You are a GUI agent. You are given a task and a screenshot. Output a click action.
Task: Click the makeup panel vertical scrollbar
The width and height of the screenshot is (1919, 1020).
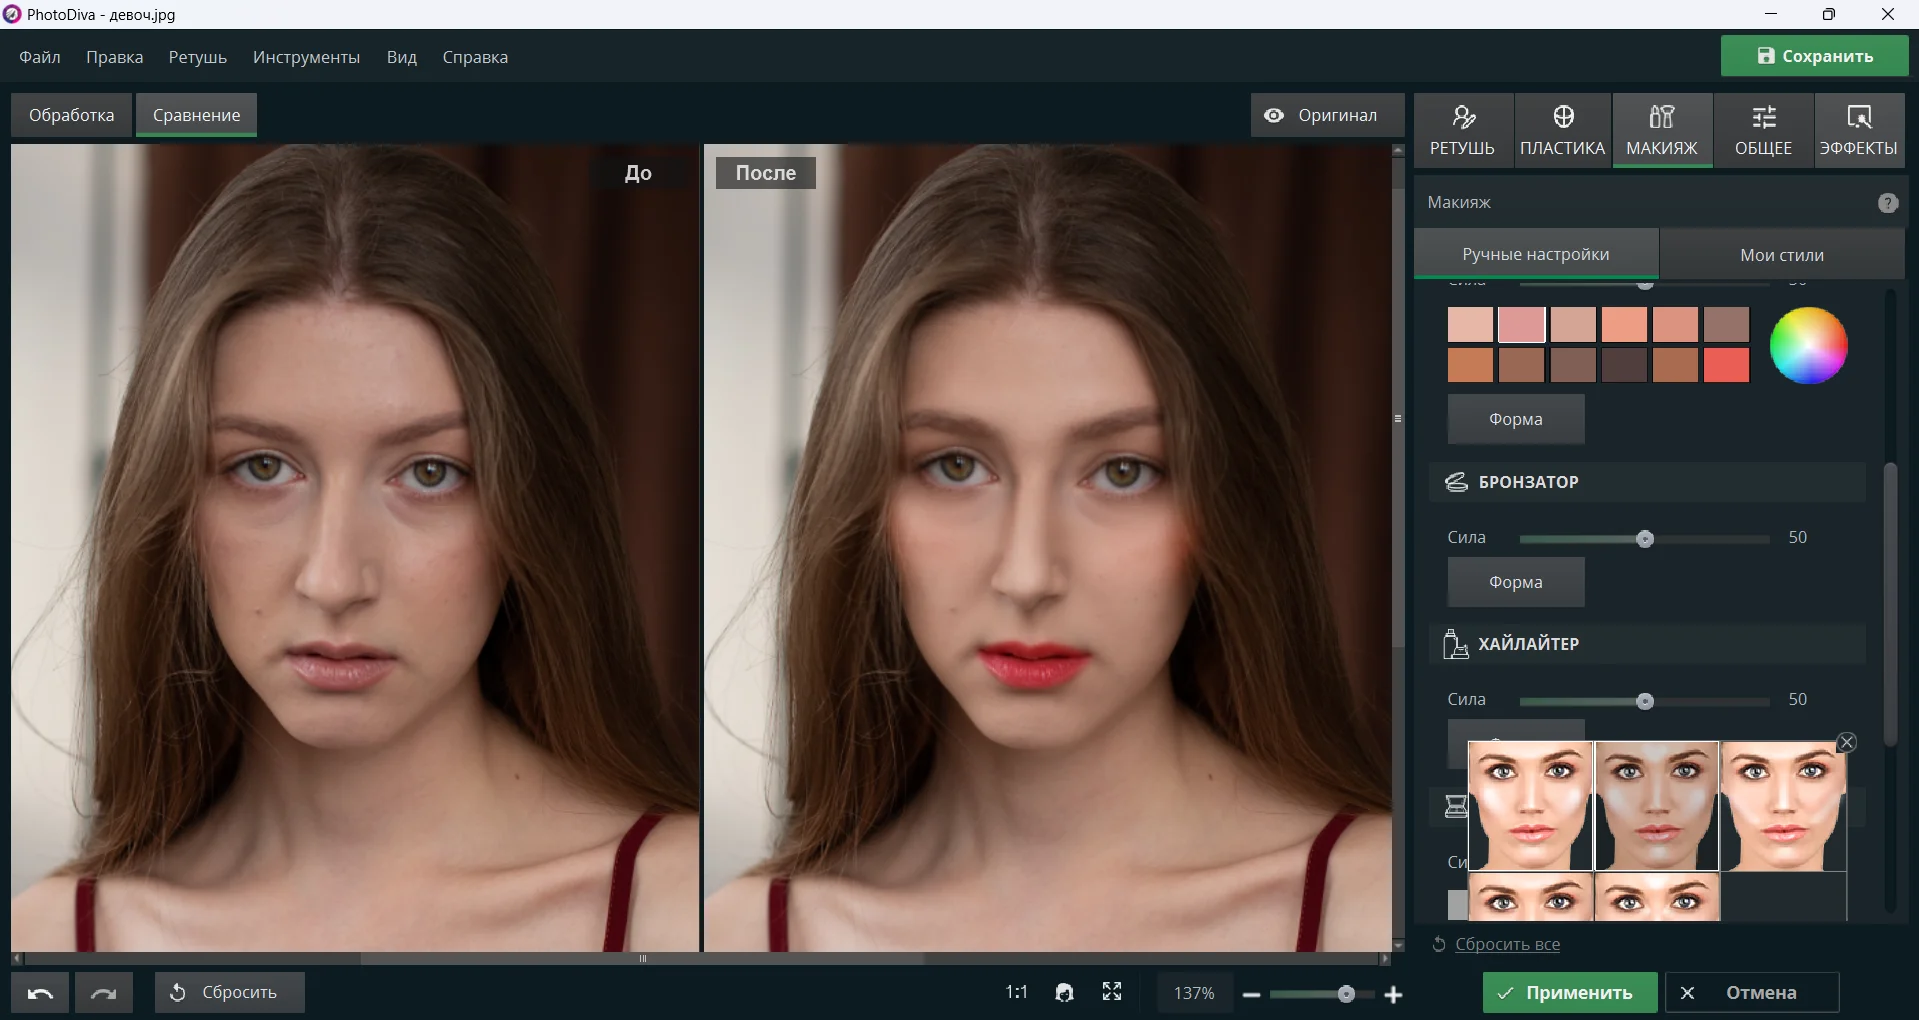1890,605
